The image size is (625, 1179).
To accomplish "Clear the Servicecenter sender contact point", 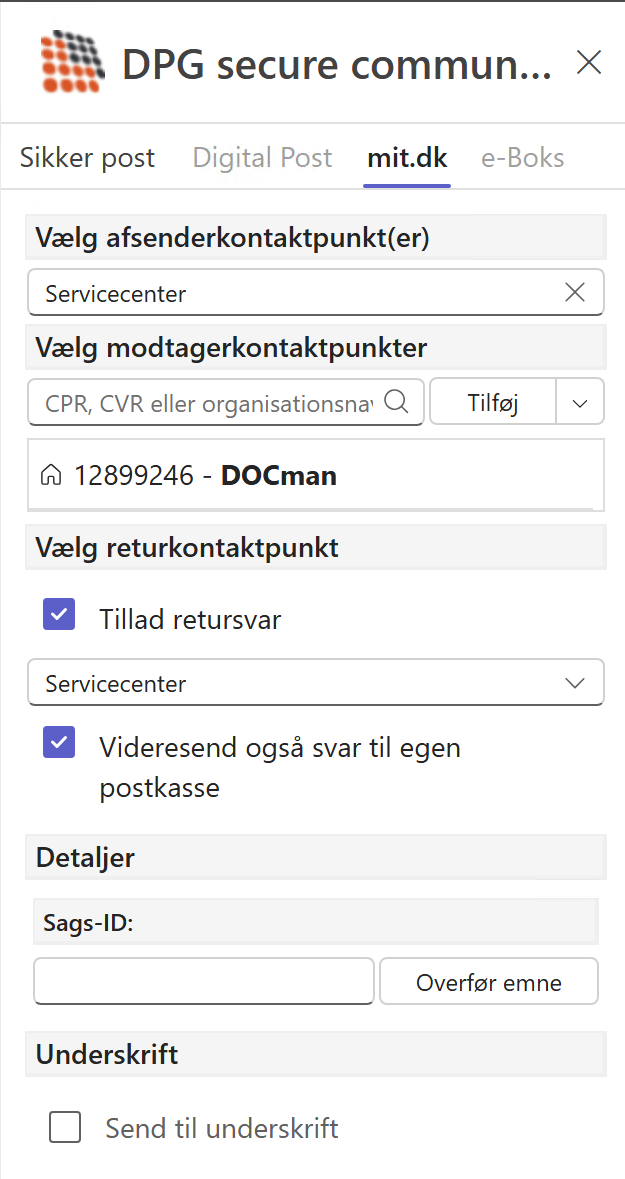I will tap(575, 293).
